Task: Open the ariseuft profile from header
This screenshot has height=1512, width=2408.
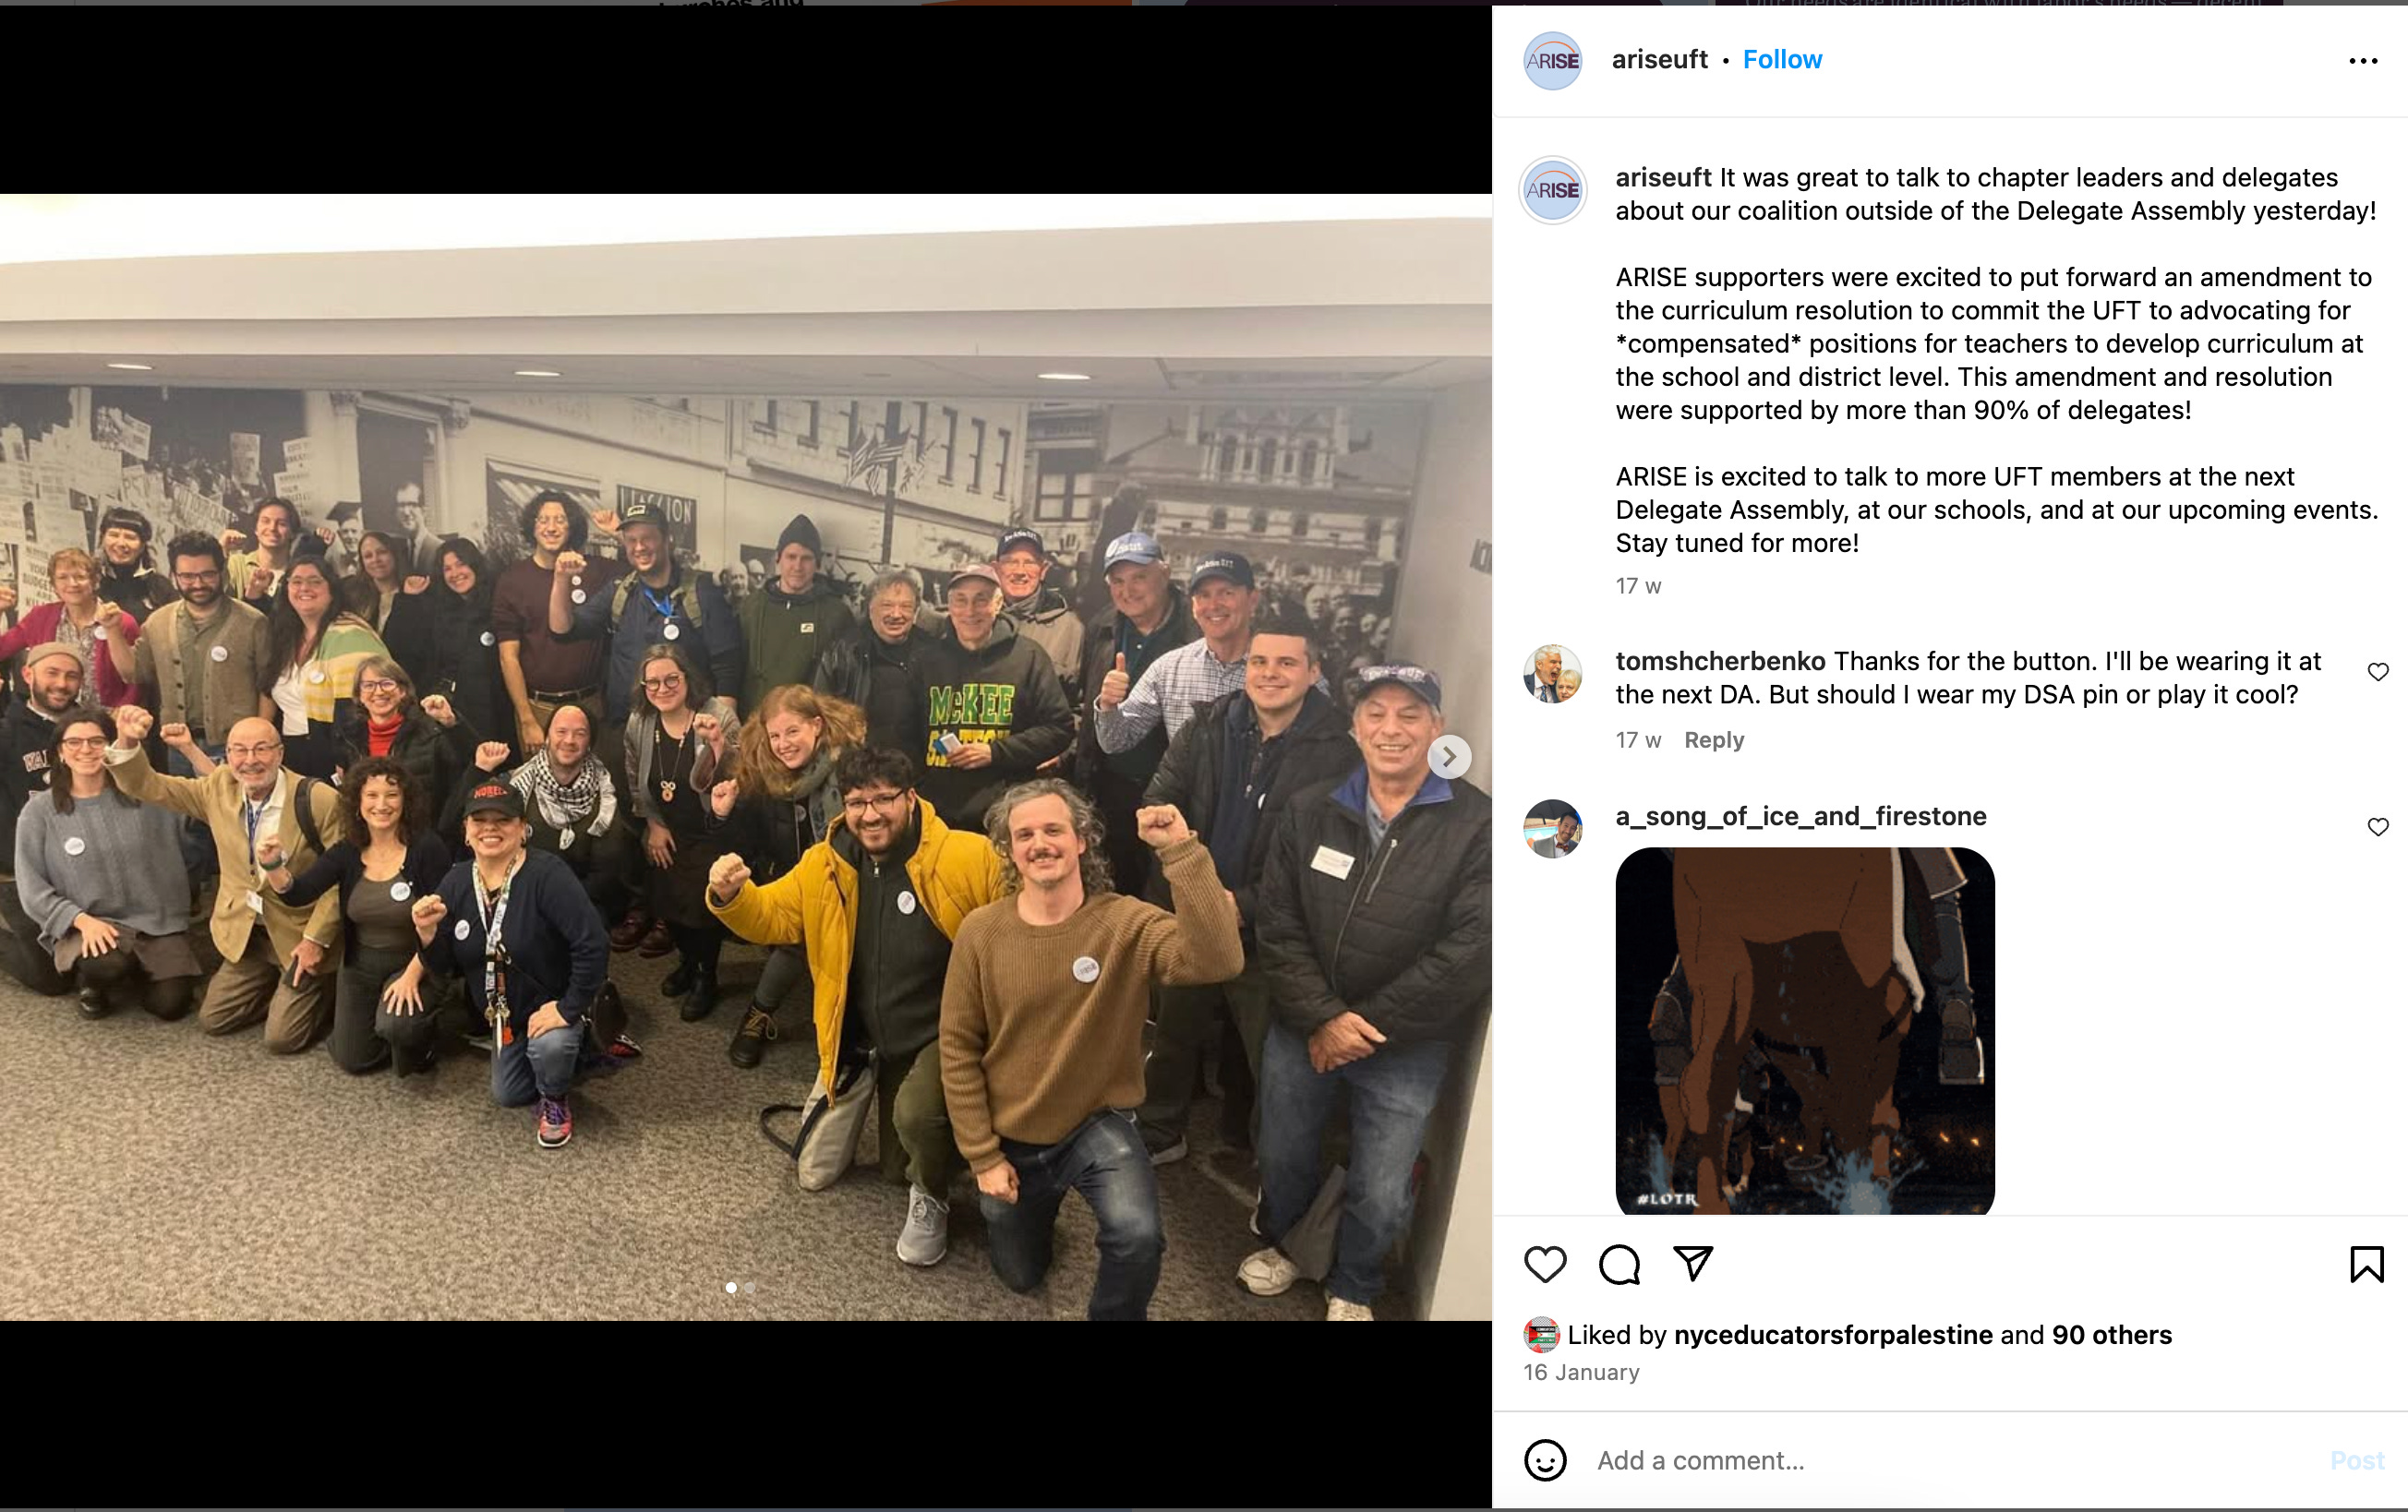Action: click(x=1659, y=60)
